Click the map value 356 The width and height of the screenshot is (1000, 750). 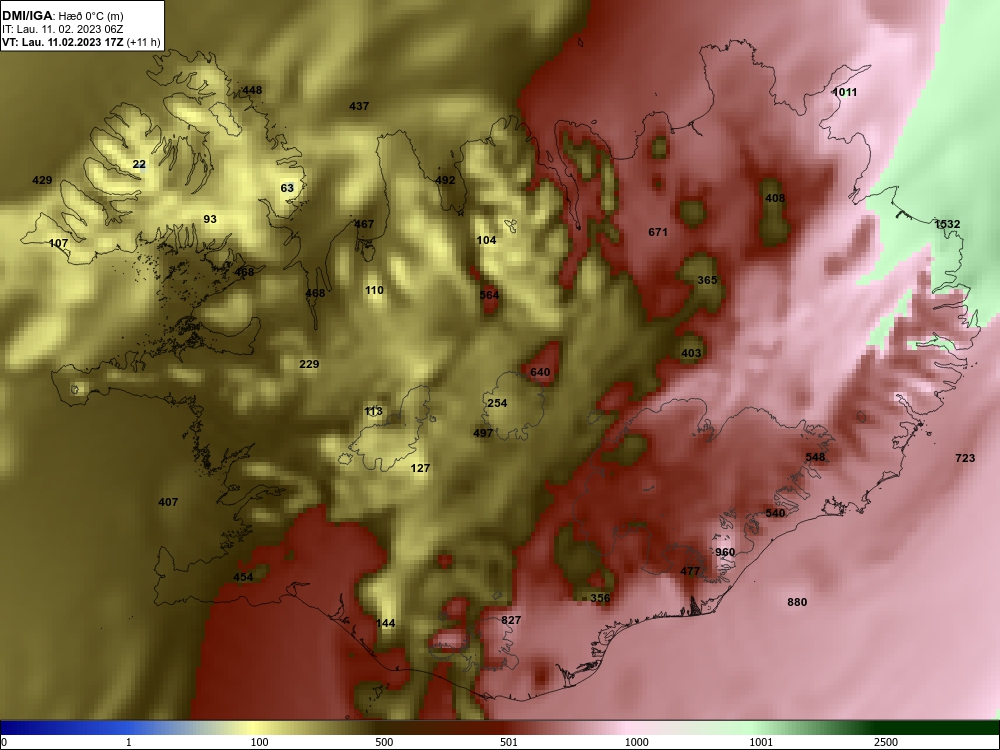[600, 598]
